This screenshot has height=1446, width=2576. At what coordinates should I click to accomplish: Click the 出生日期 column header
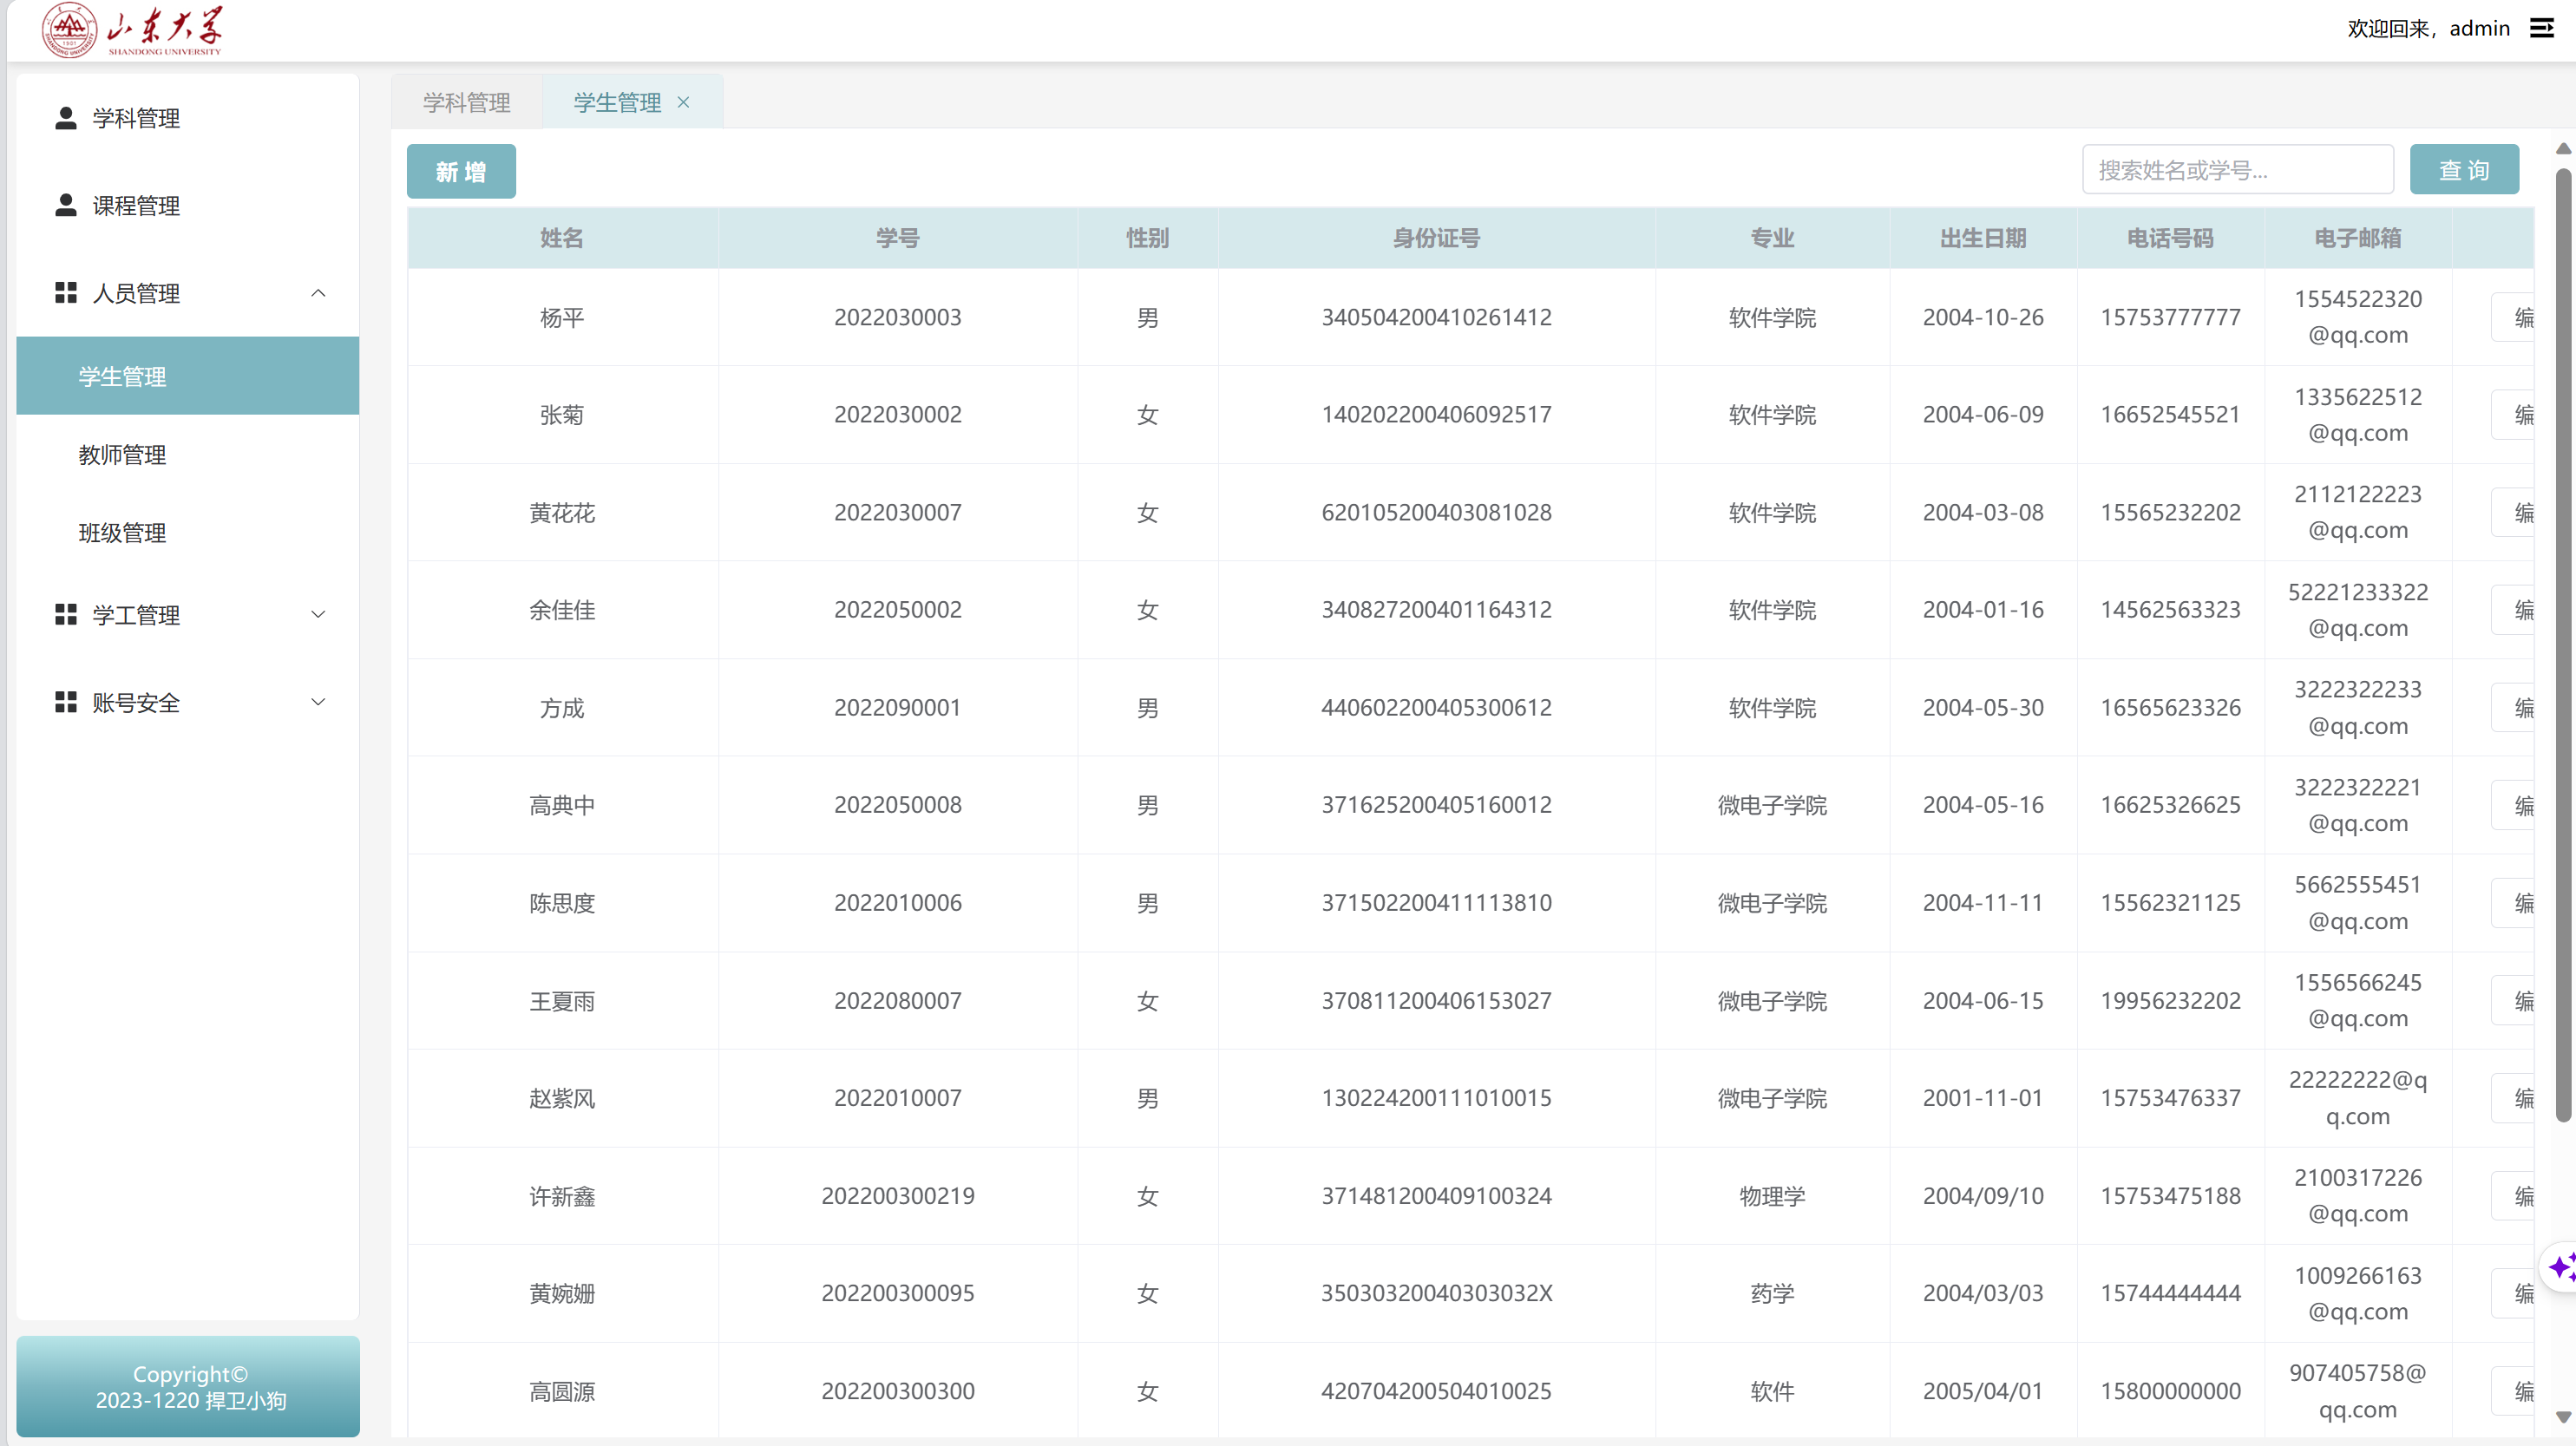[x=1983, y=238]
